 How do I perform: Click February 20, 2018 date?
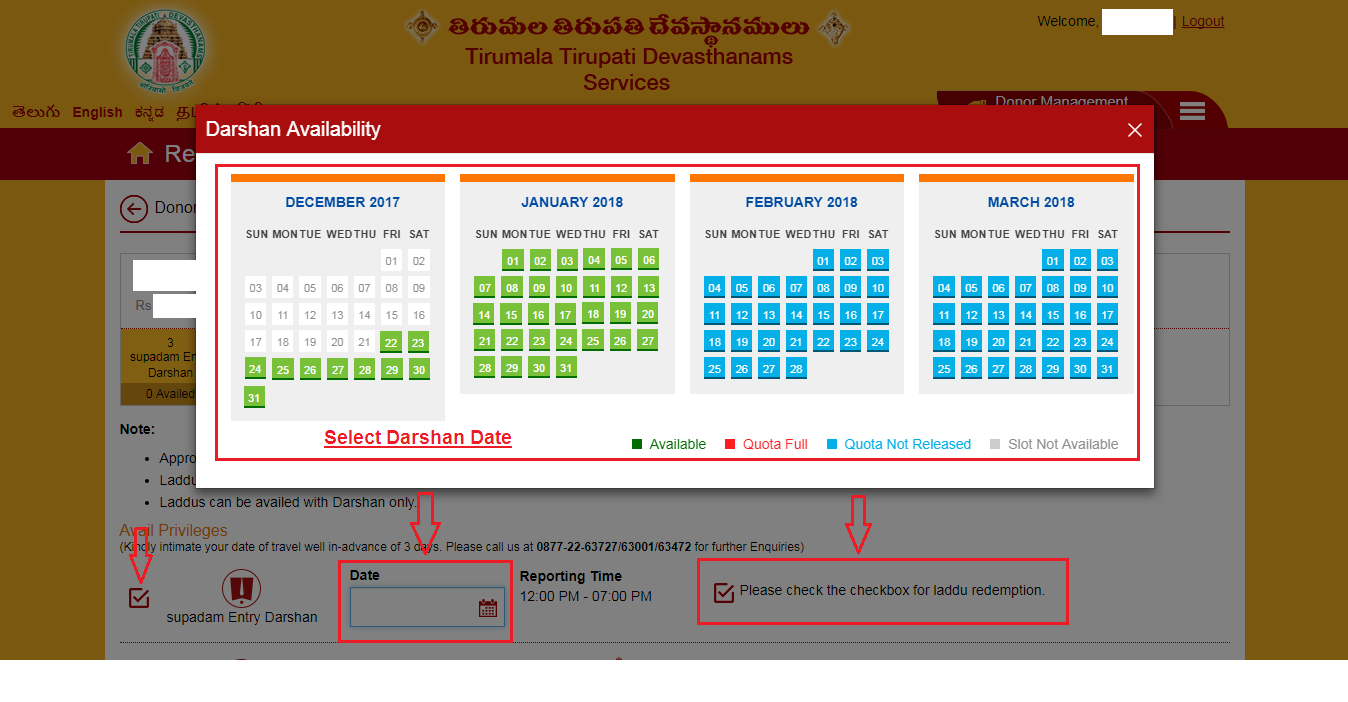(x=769, y=342)
